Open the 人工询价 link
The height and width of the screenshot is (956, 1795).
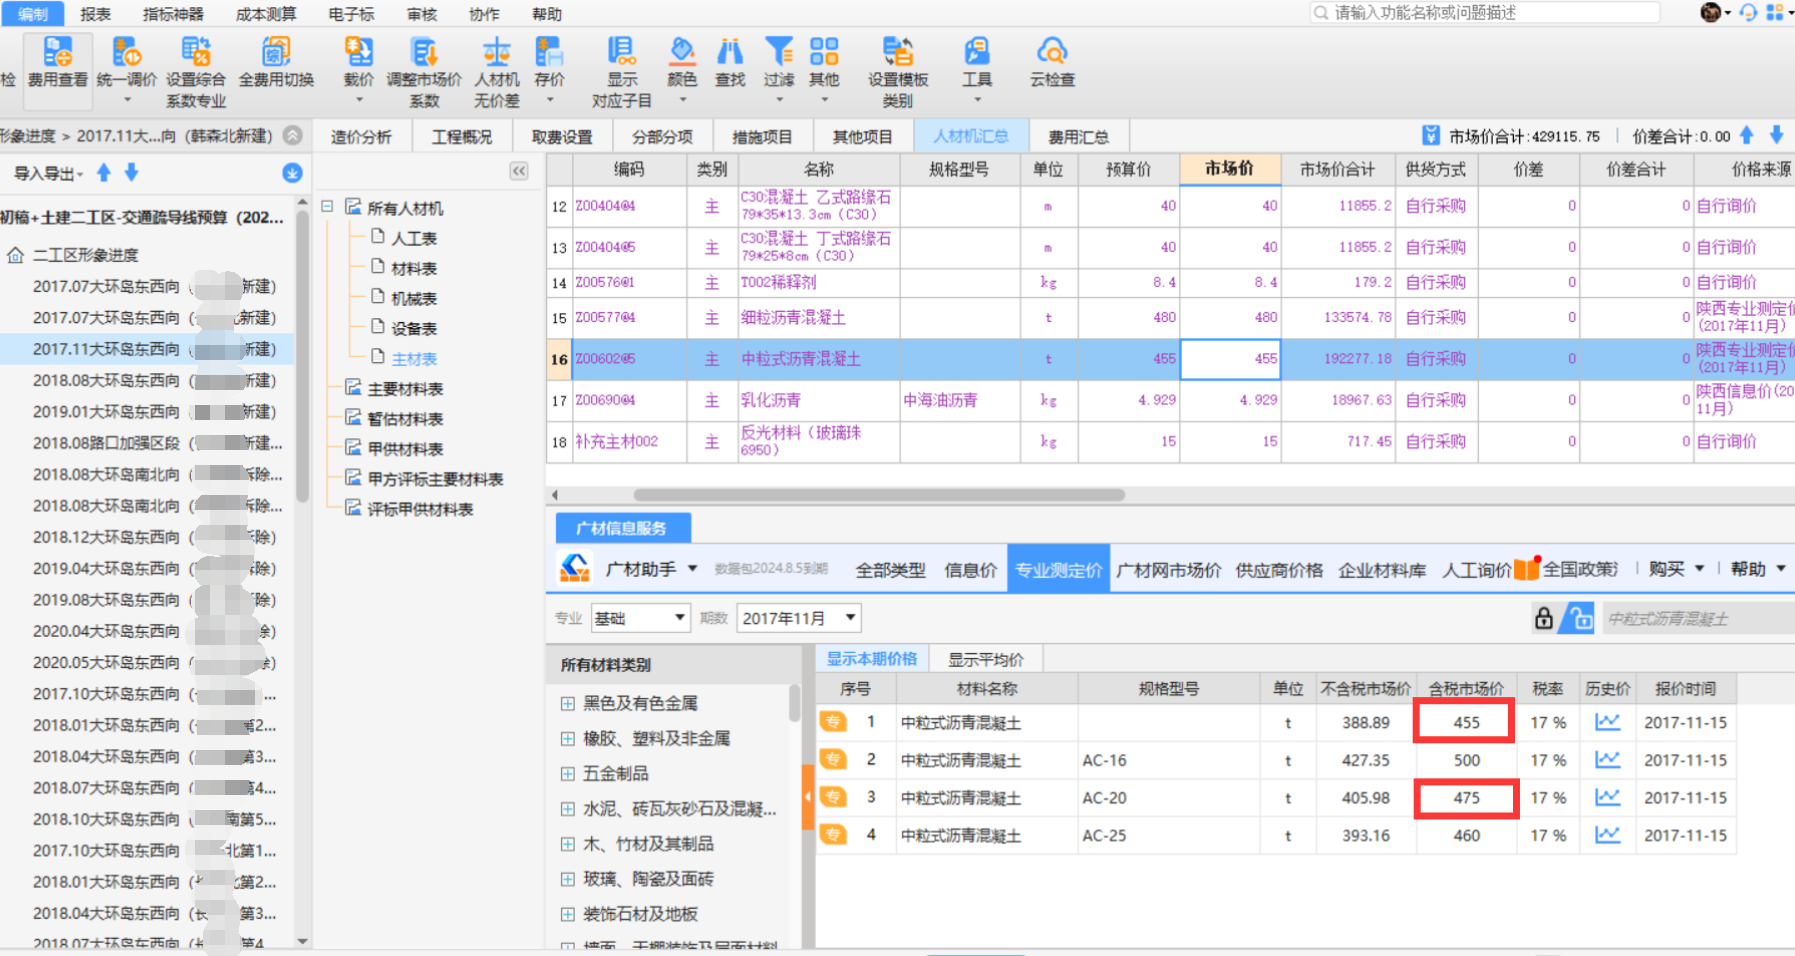point(1476,570)
